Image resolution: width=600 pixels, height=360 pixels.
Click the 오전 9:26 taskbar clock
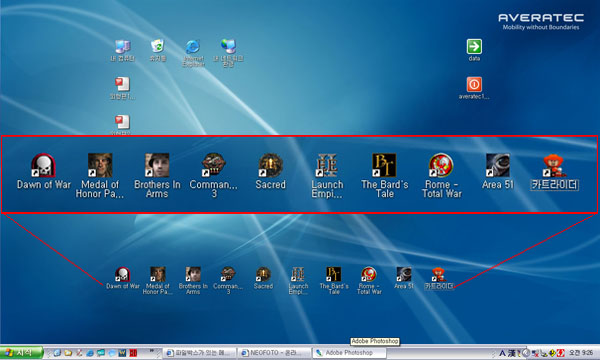tap(581, 353)
